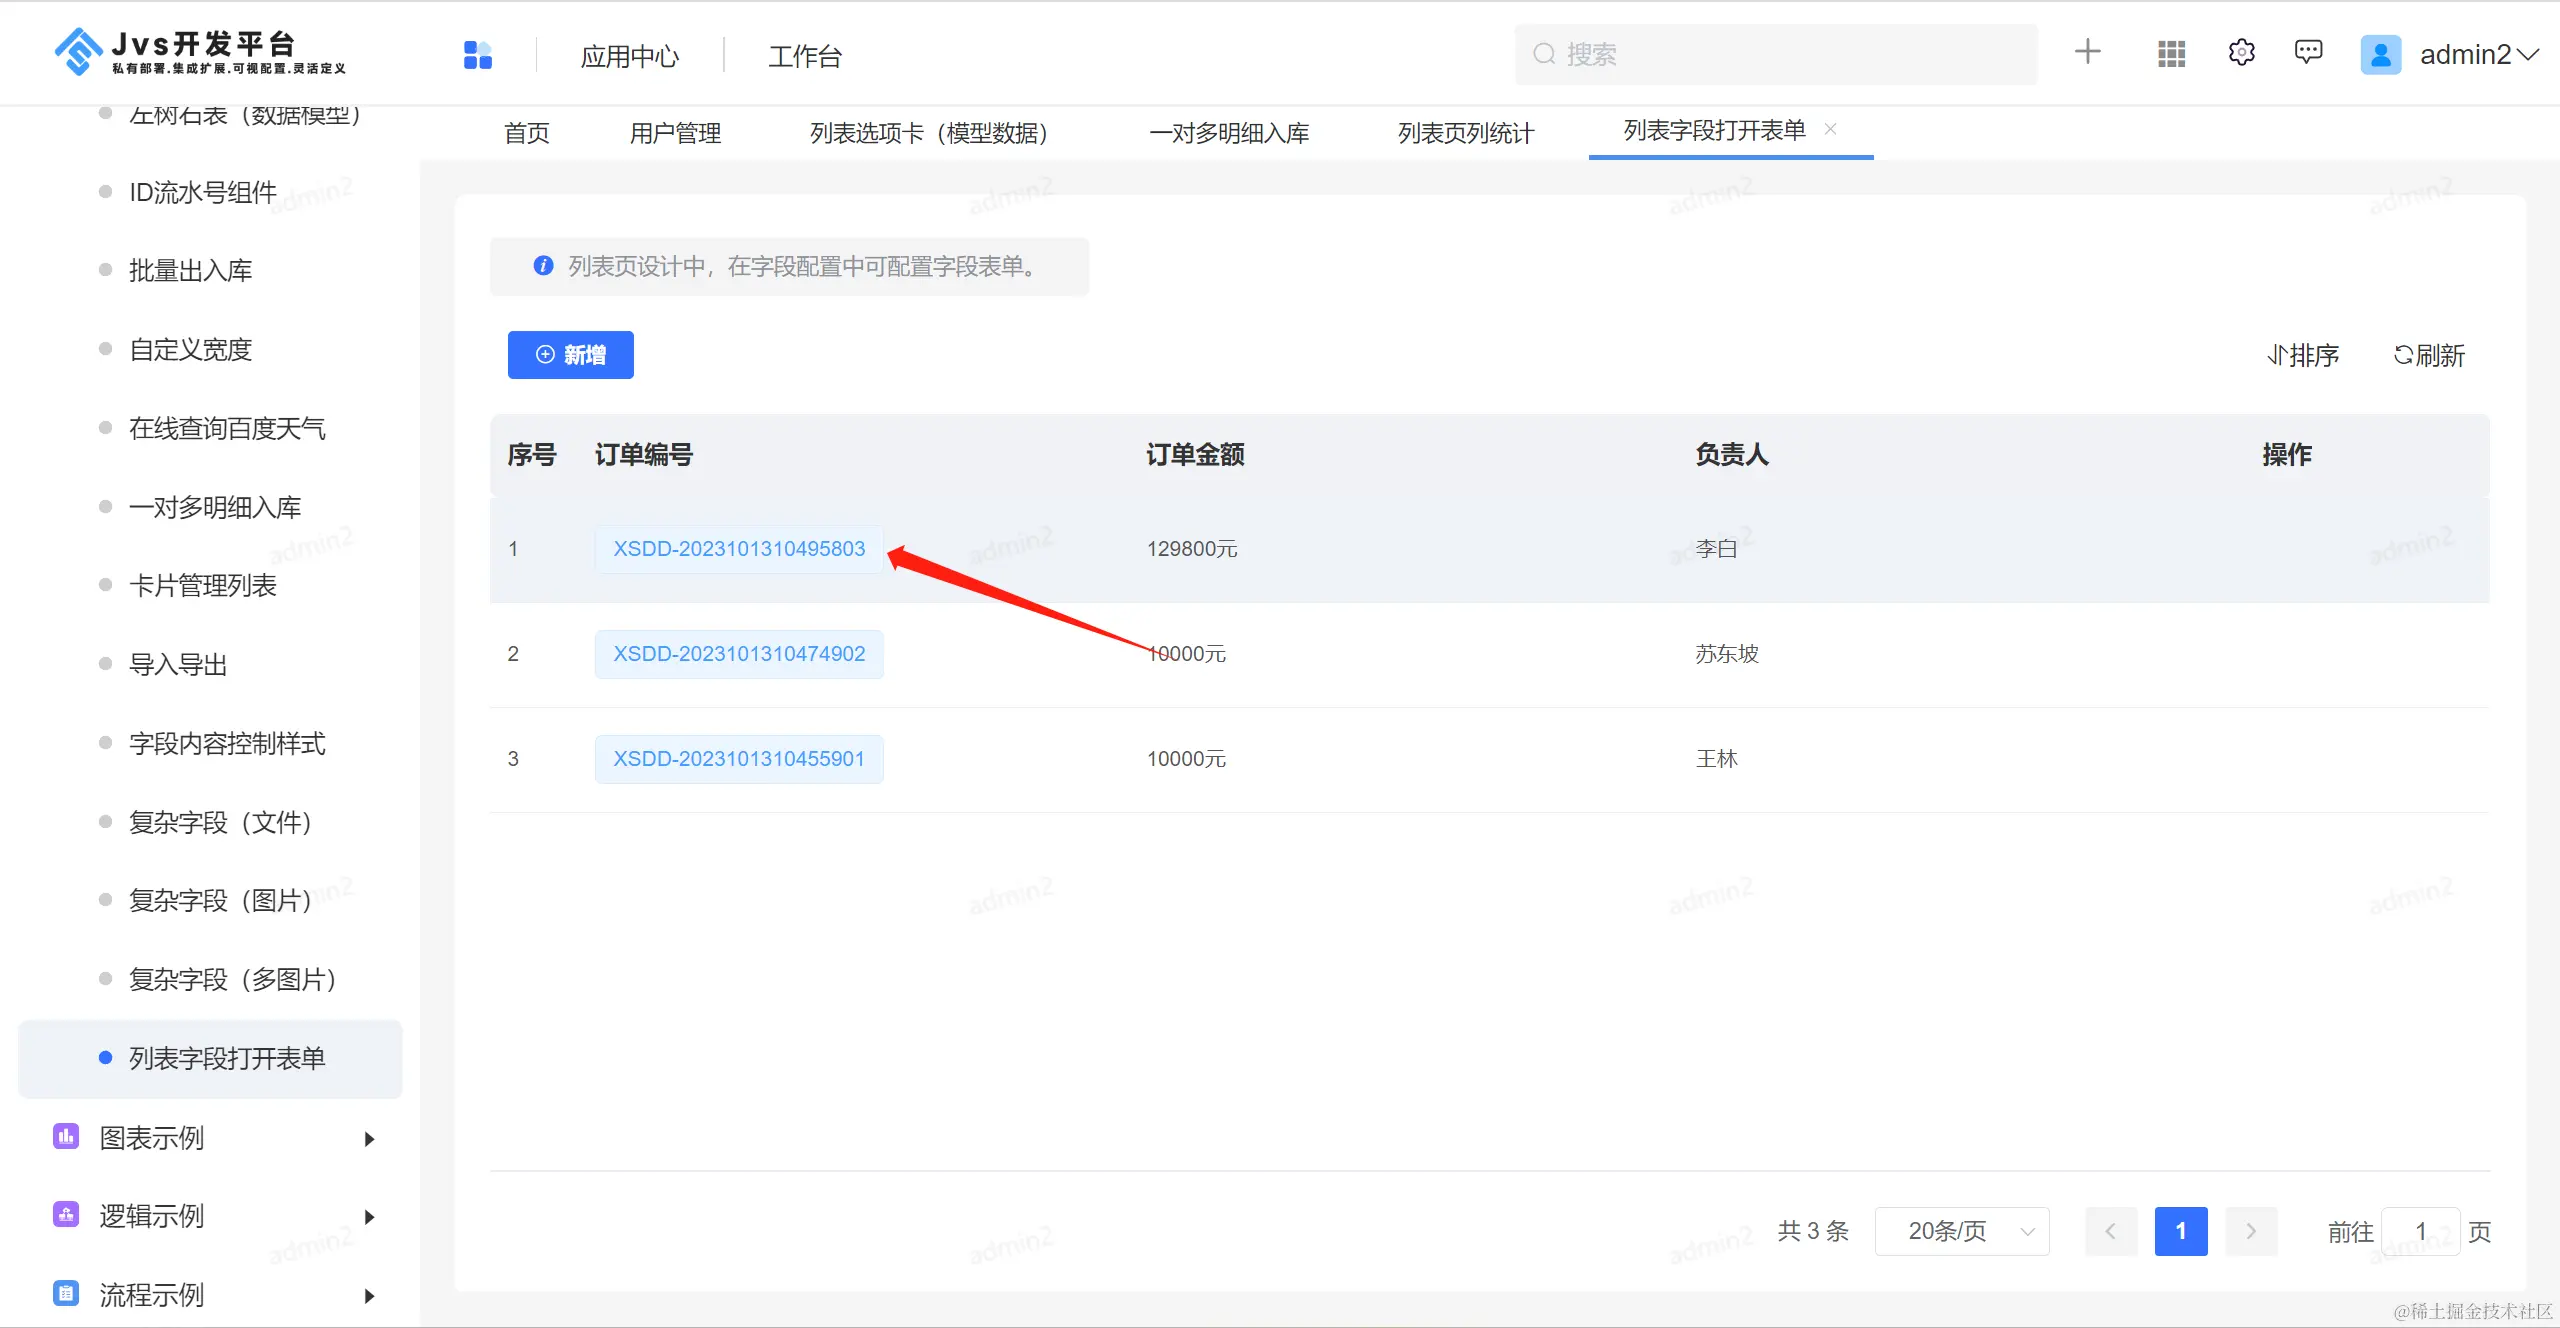2560x1328 pixels.
Task: Close the 列表字段打开表单 tab
Action: [x=1831, y=129]
